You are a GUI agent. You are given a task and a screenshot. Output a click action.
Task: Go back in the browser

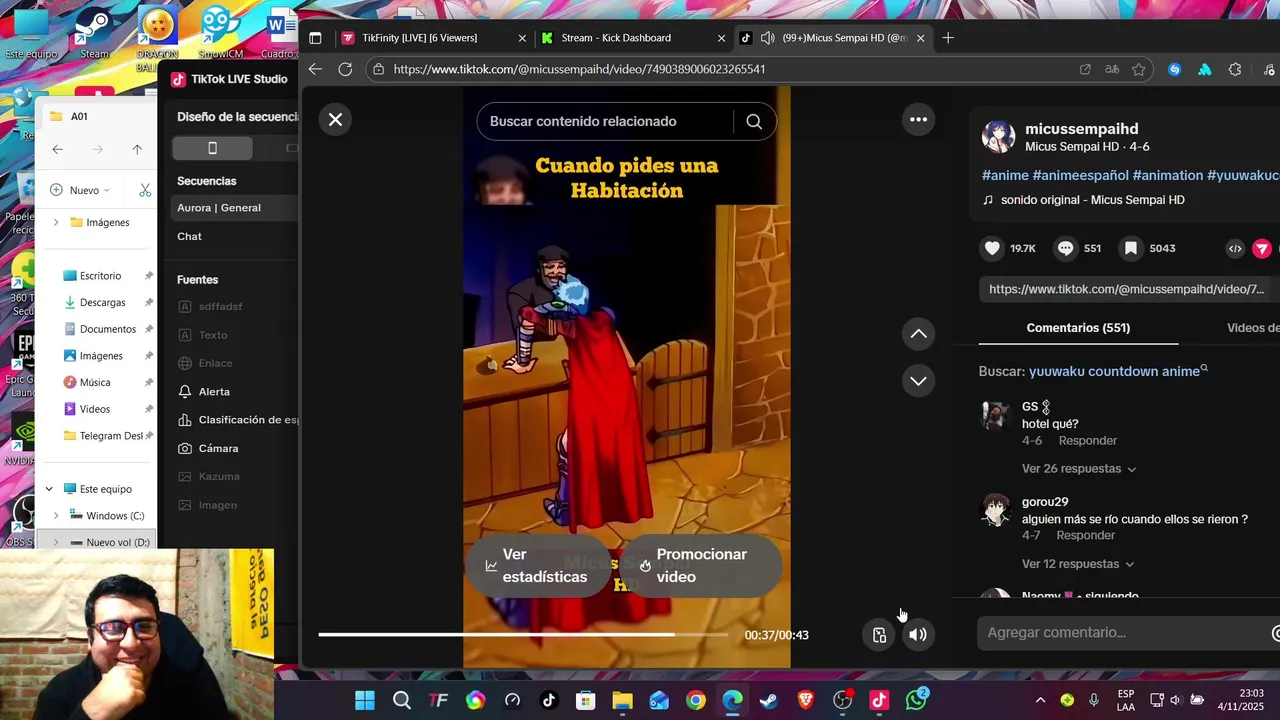tap(315, 69)
